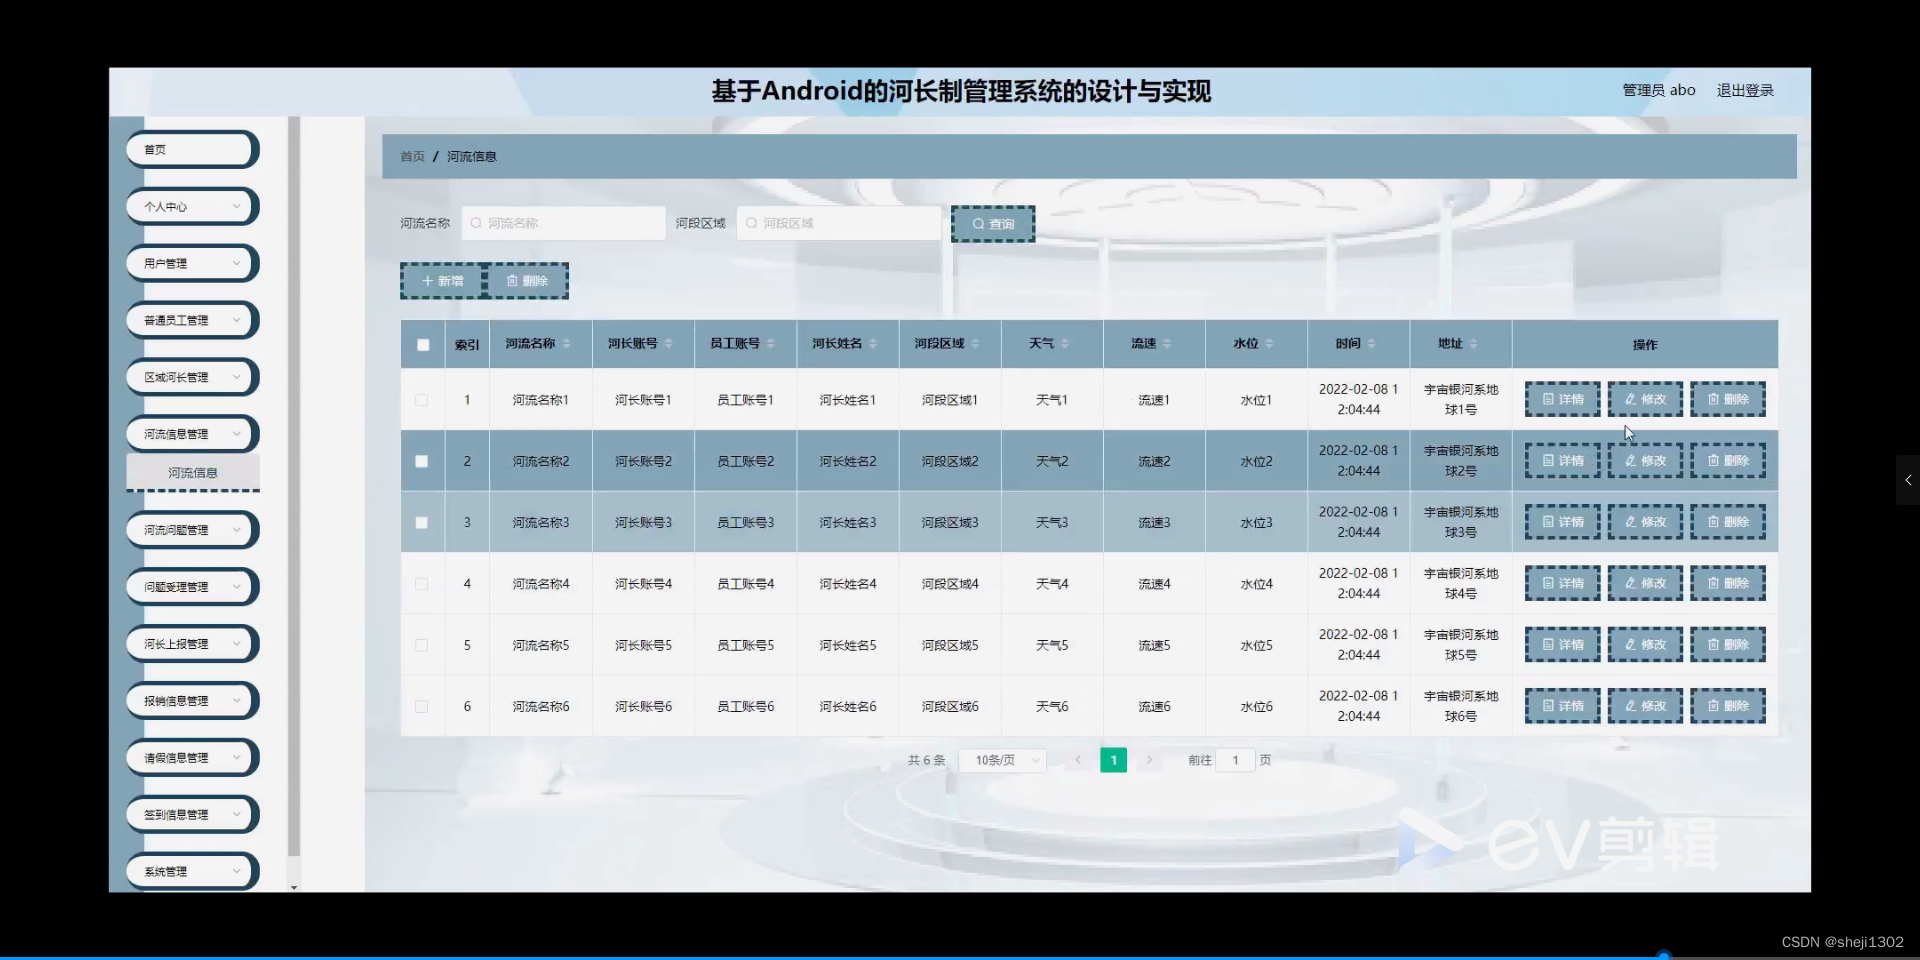Click the 修改 edit icon for 河流名称2
Image resolution: width=1920 pixels, height=960 pixels.
1632,461
